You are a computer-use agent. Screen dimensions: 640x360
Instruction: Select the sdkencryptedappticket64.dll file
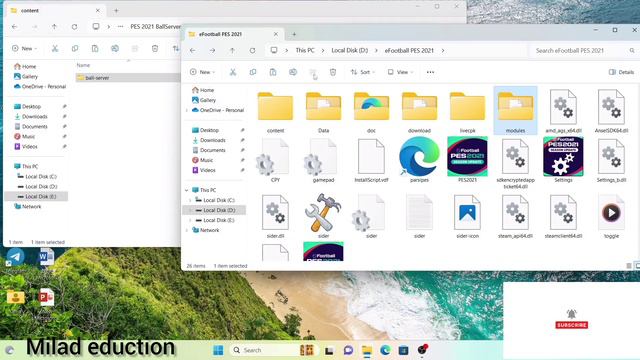(x=515, y=163)
